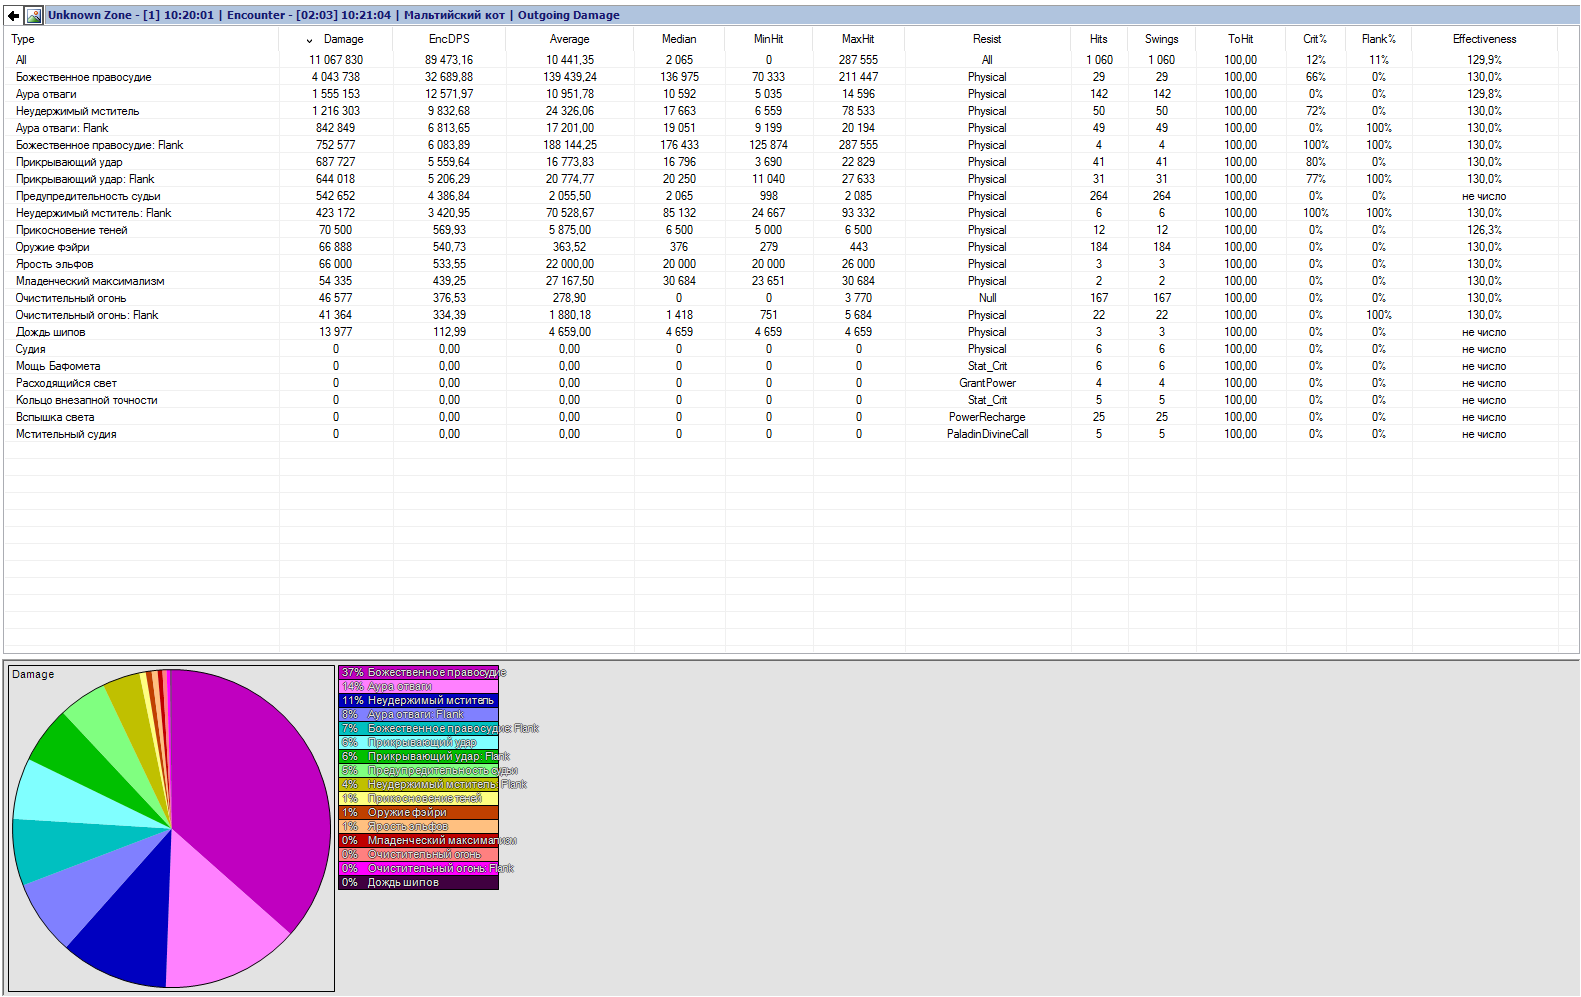Viewport: 1581px width, 997px height.
Task: Sort by the Swings column header
Action: (x=1161, y=39)
